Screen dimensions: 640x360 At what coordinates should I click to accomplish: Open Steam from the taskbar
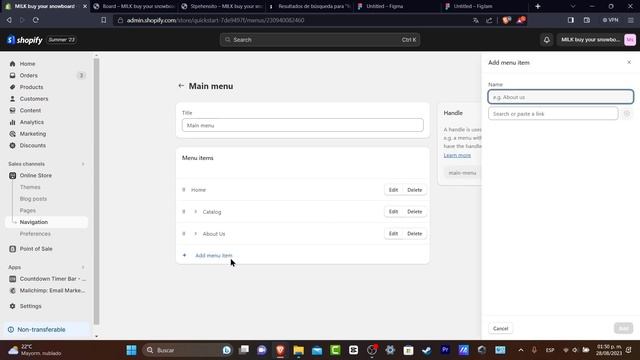427,350
